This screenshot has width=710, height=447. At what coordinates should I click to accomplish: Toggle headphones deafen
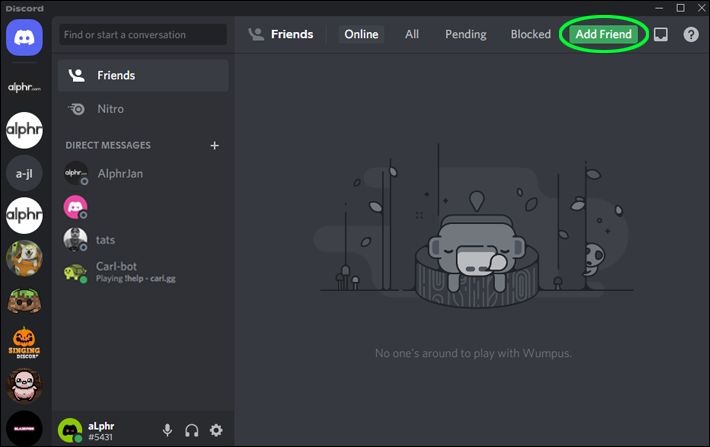[192, 430]
